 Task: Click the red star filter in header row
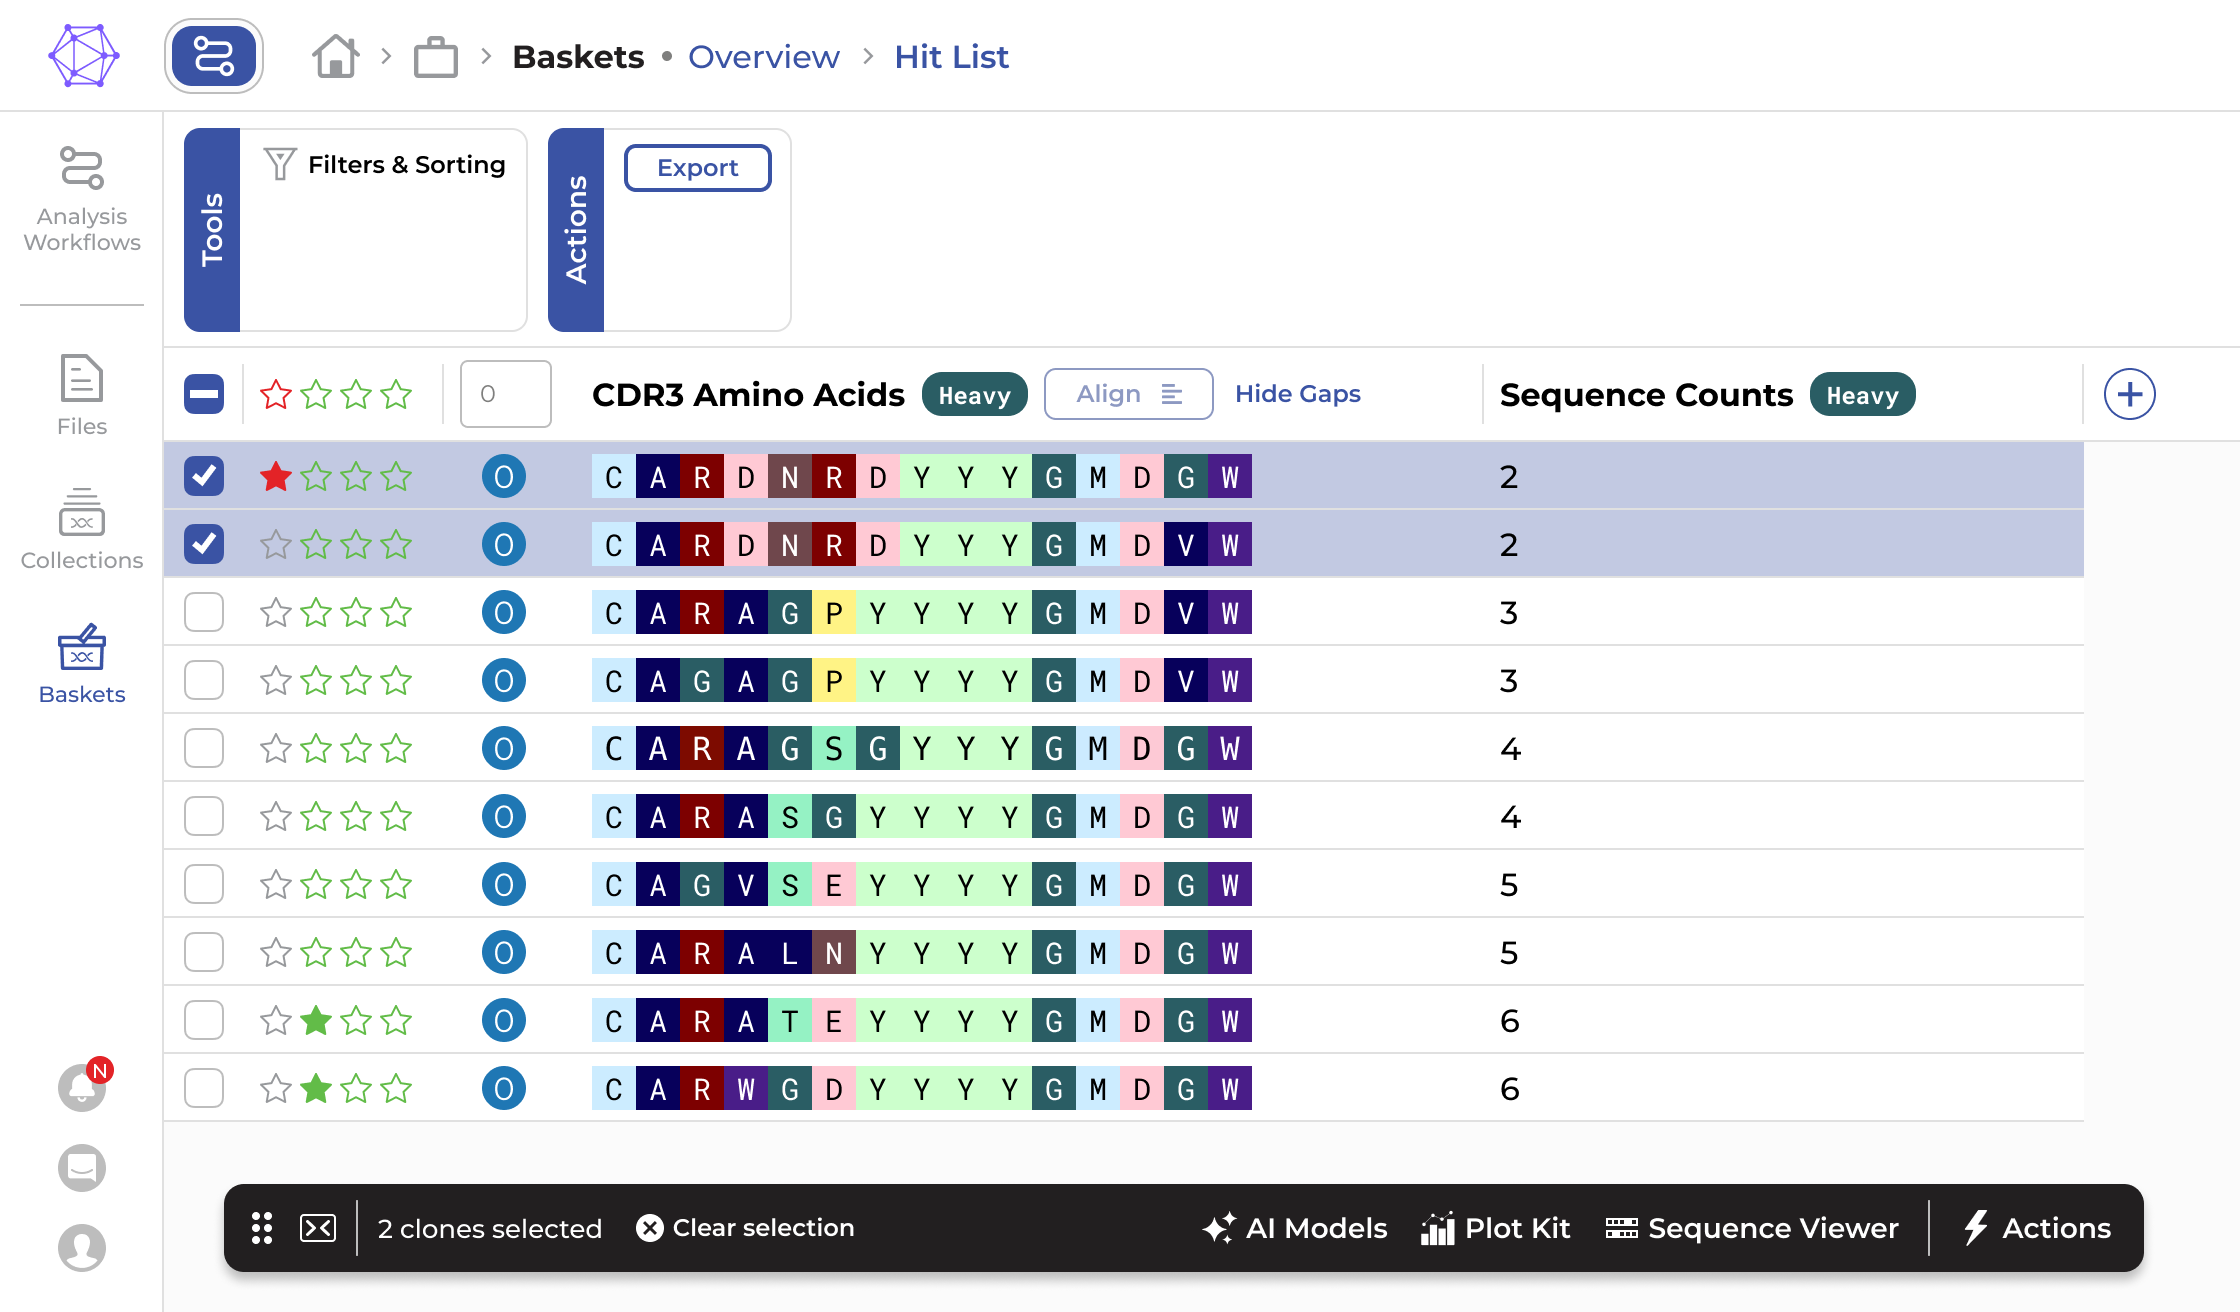[x=276, y=394]
